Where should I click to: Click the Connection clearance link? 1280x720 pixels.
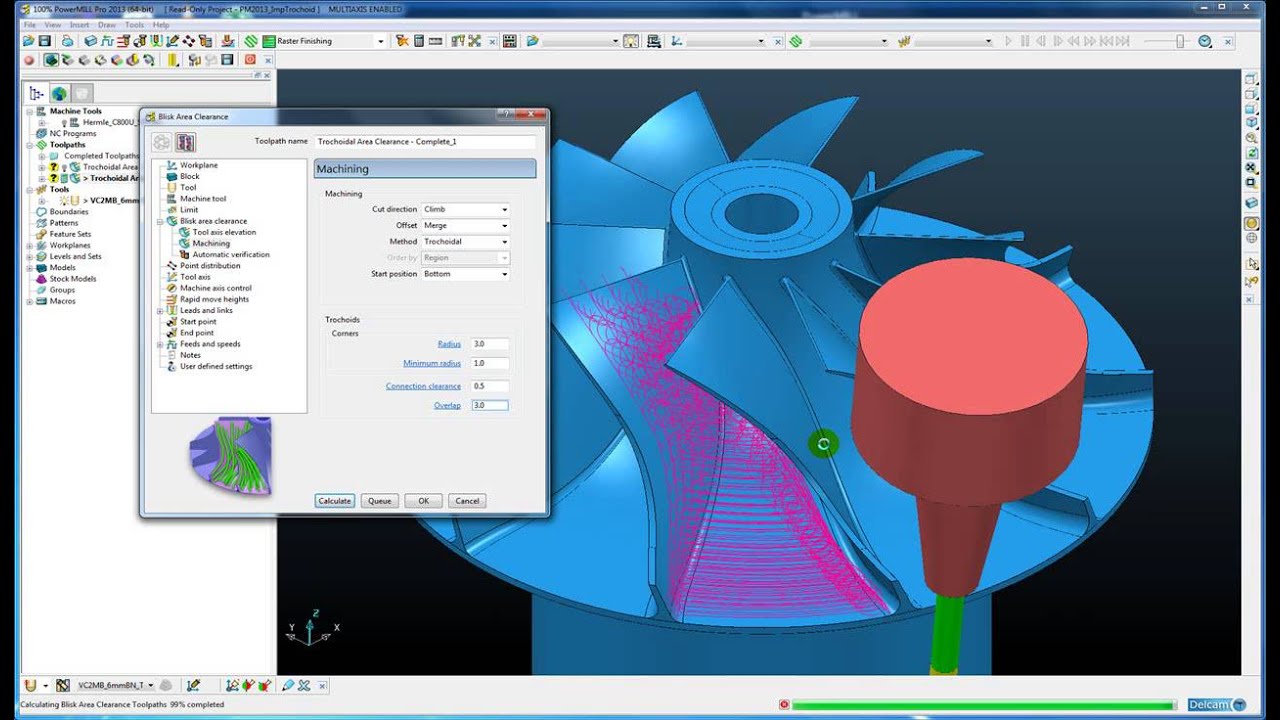[x=423, y=386]
